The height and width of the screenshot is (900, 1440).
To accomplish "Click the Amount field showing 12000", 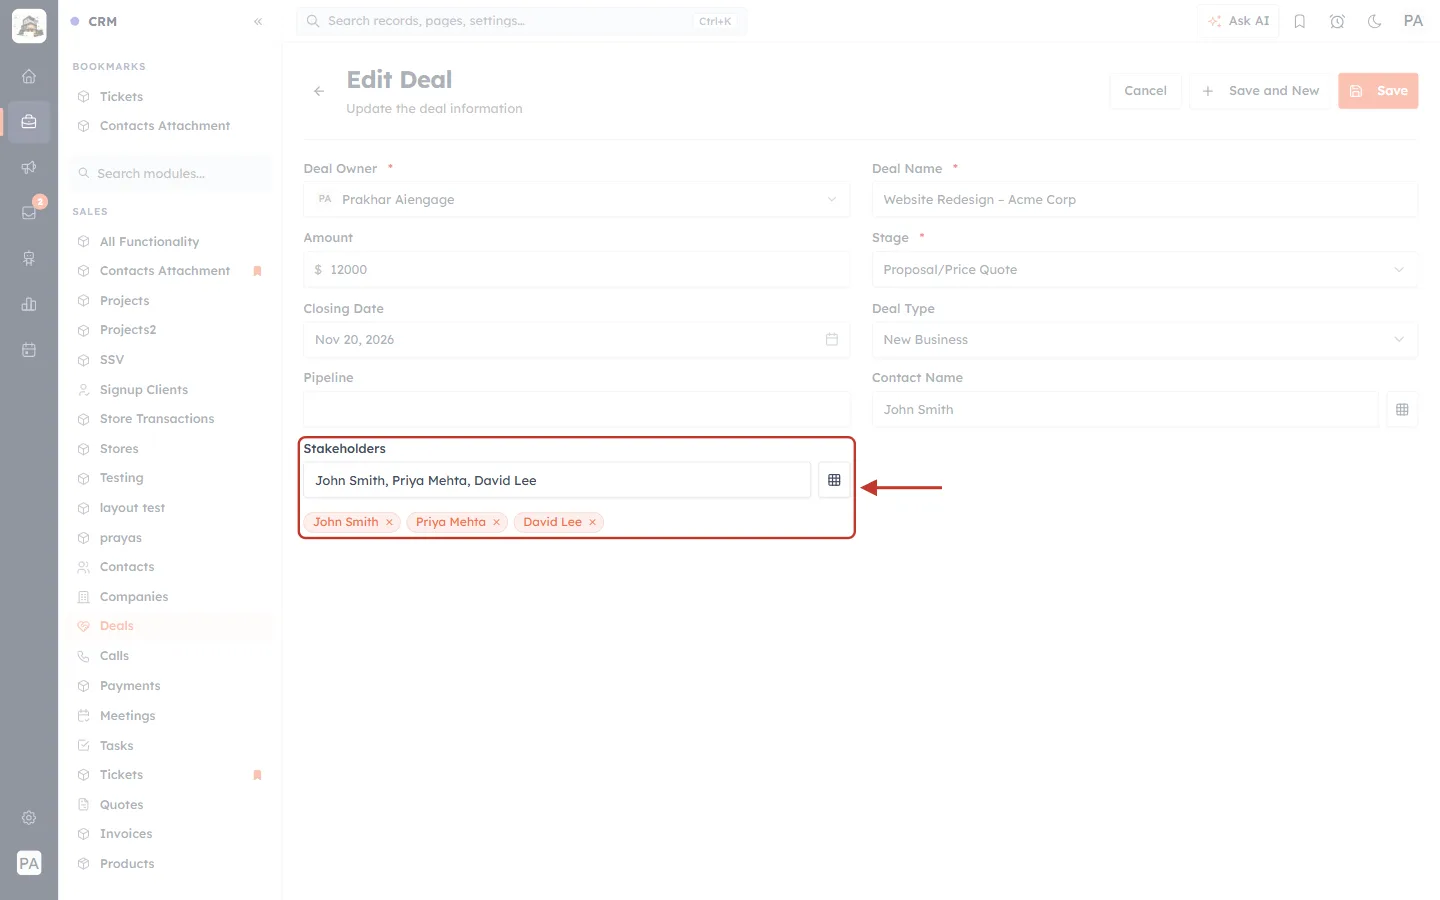I will 577,269.
